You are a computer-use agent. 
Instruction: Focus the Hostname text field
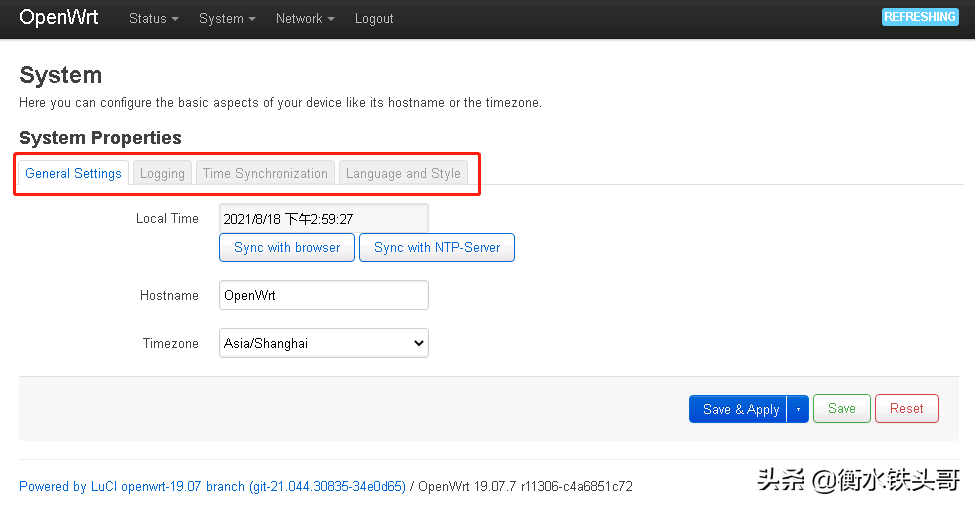click(323, 295)
